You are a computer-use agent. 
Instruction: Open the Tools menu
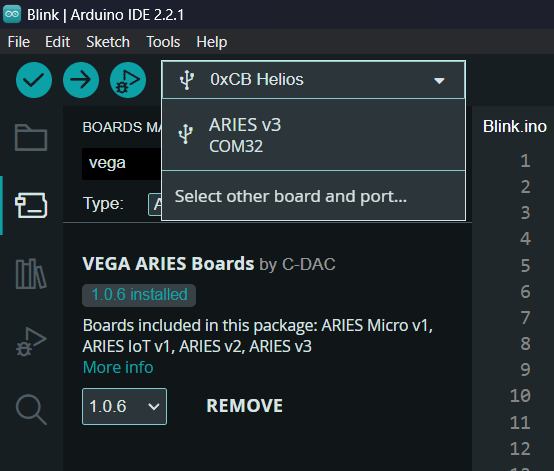[x=163, y=42]
